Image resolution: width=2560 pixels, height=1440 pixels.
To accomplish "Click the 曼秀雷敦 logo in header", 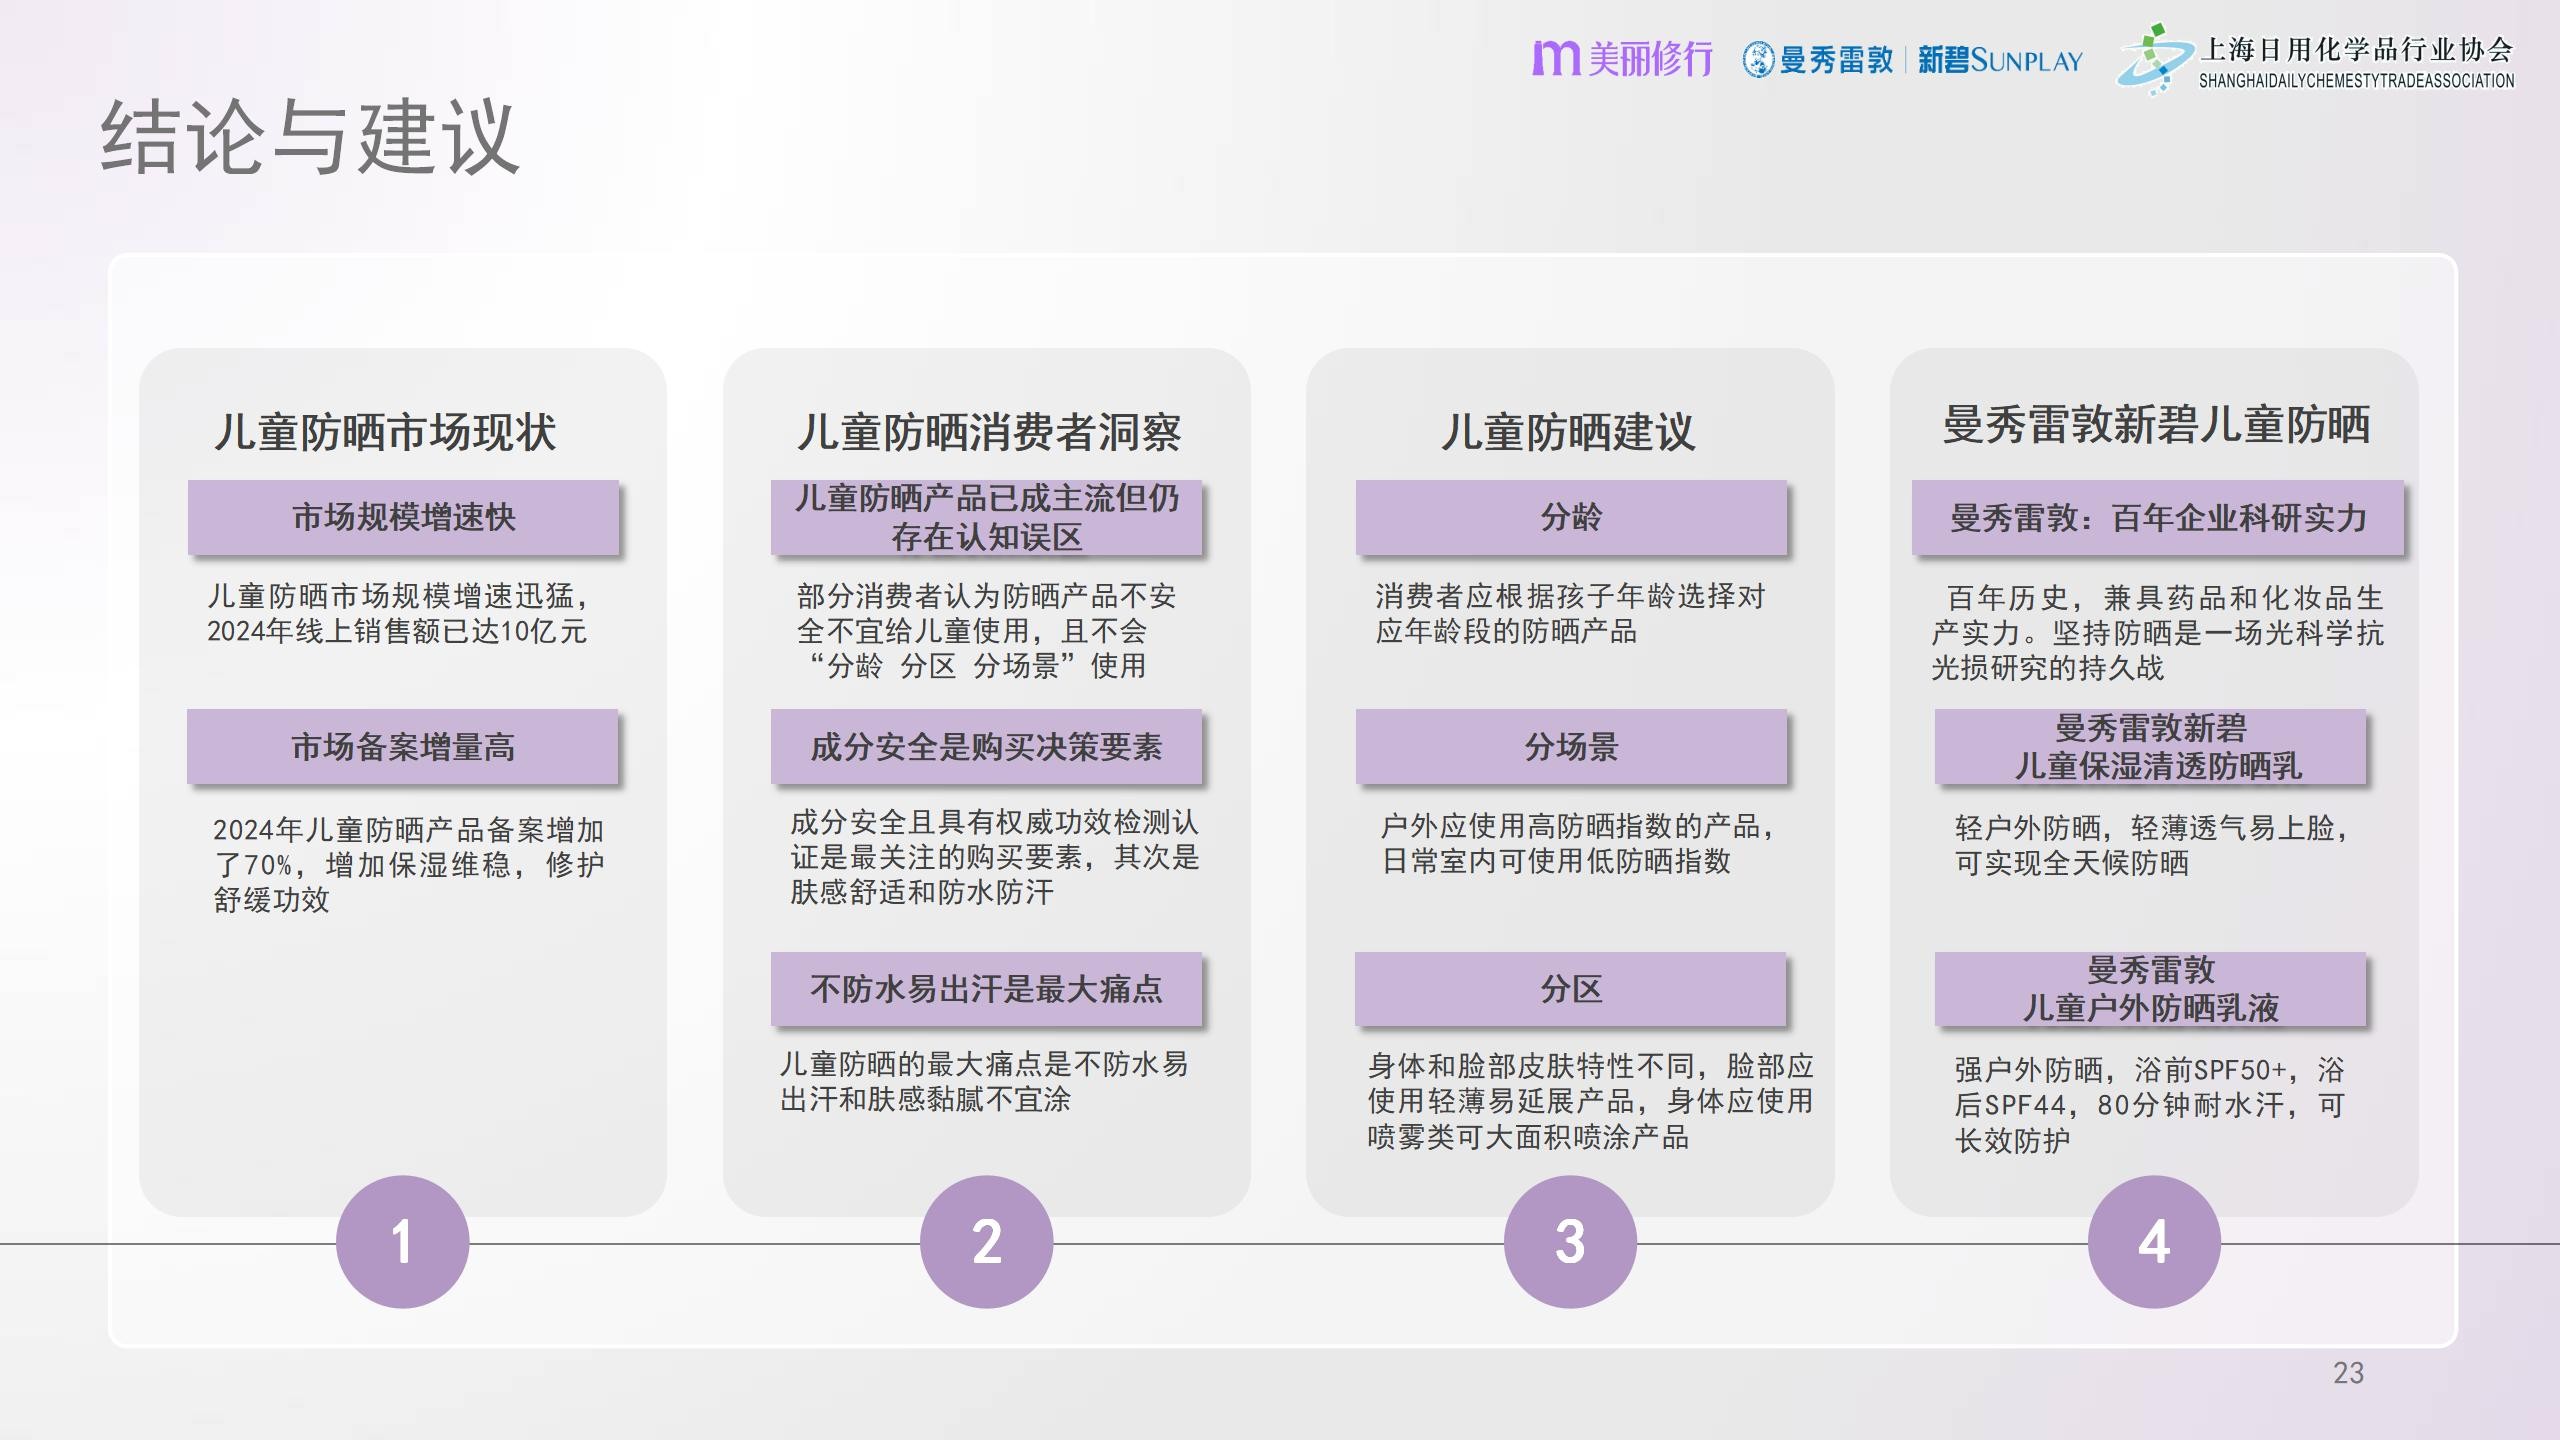I will tap(1818, 60).
